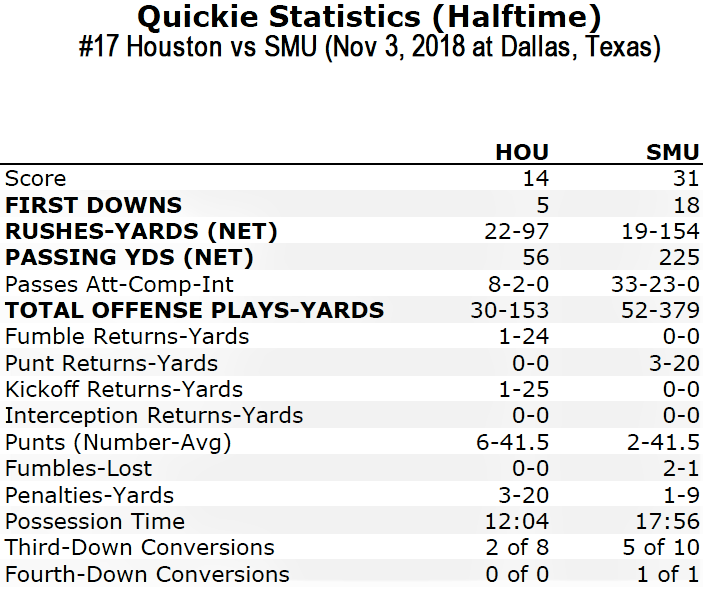Select the Fourth-Down Conversions label
This screenshot has width=703, height=593.
click(147, 574)
